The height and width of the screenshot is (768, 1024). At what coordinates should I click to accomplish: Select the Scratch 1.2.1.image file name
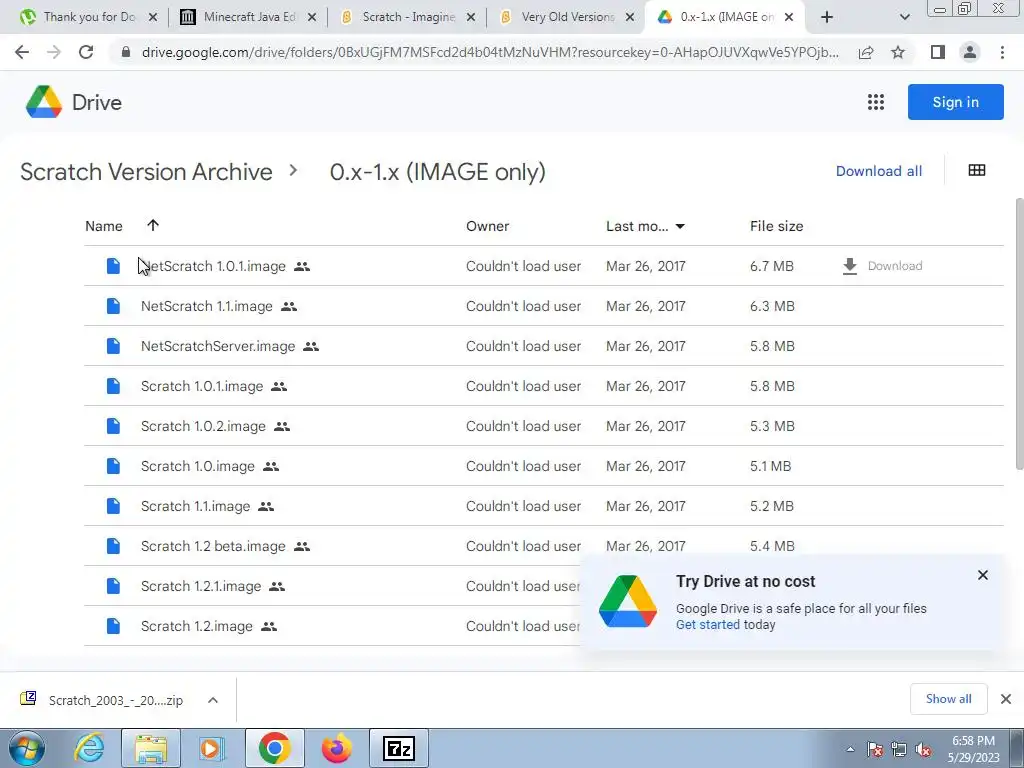point(200,586)
